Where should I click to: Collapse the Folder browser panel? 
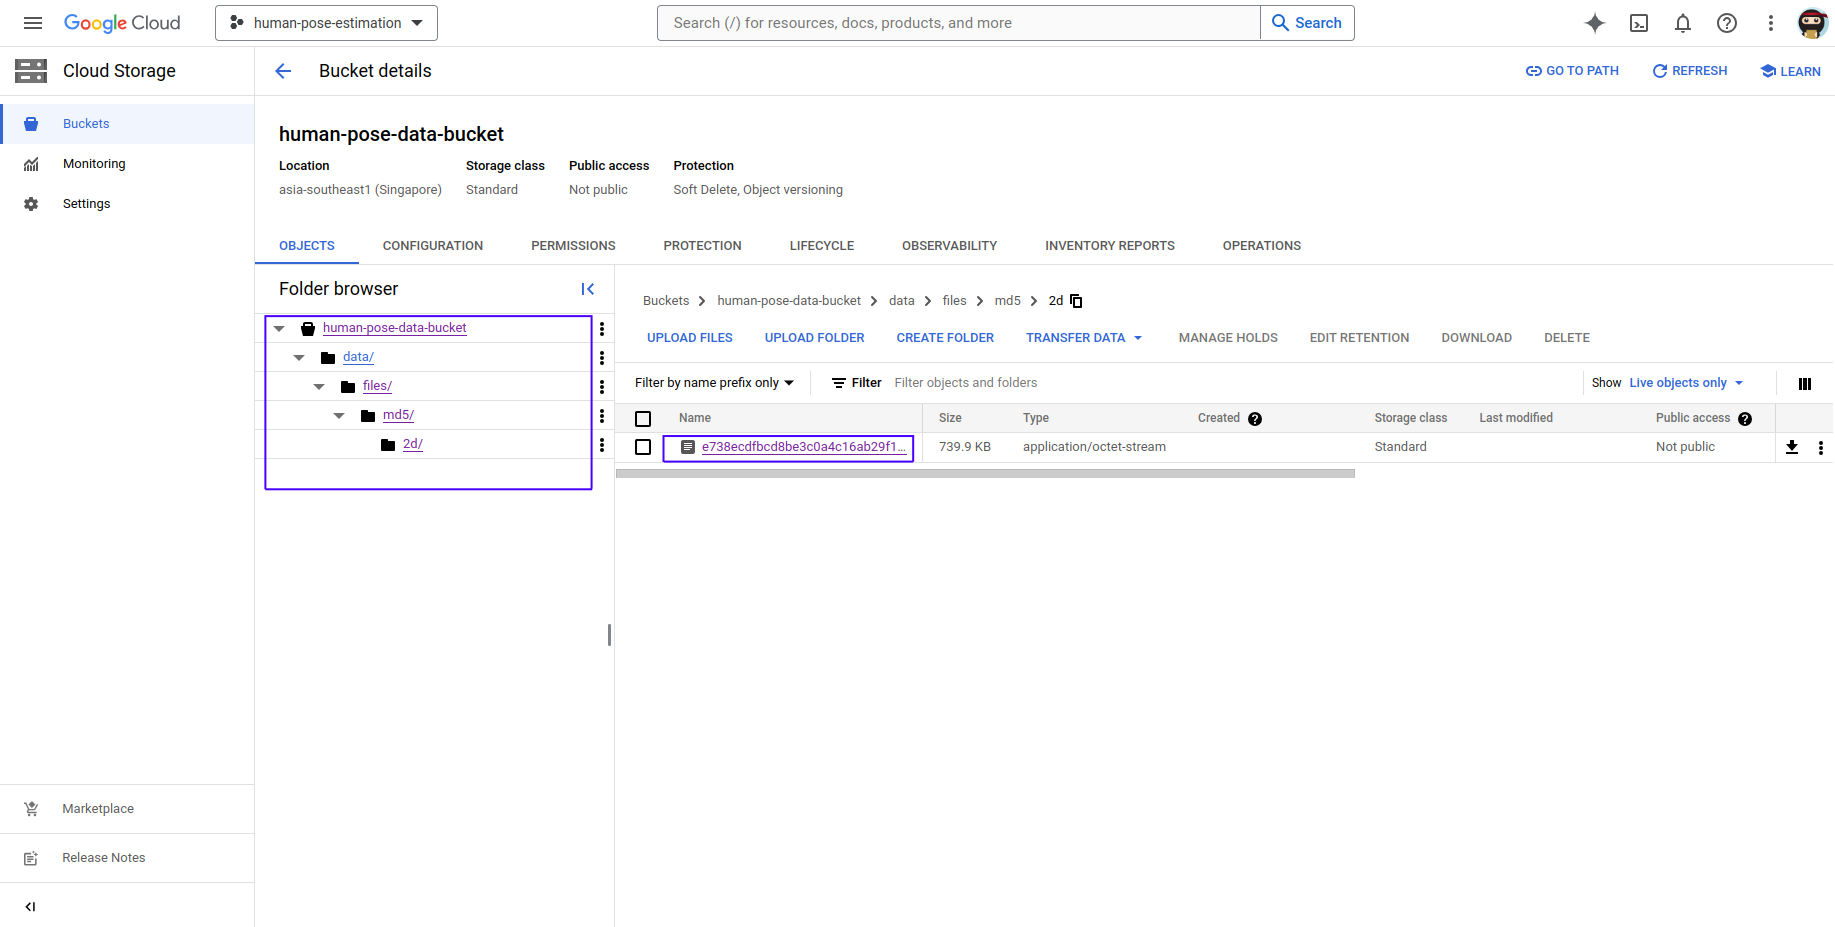(x=588, y=289)
